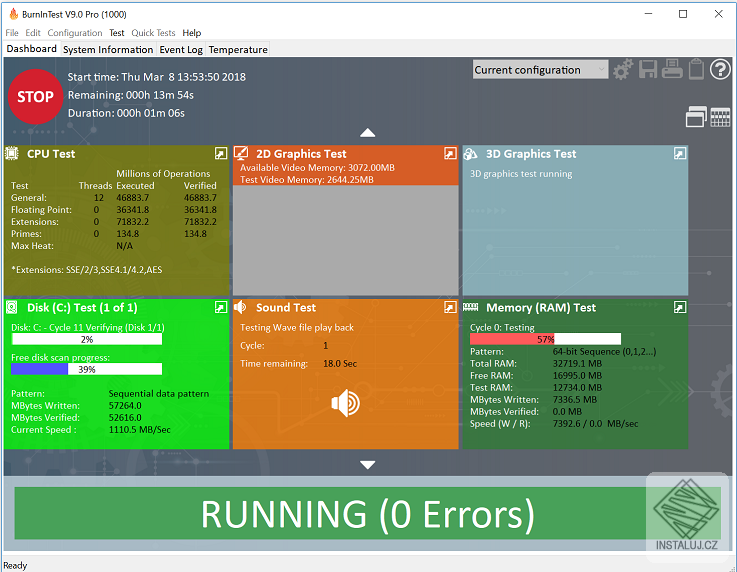Screen dimensions: 737x572
Task: Click the 2D Graphics gray test area
Action: click(x=345, y=240)
